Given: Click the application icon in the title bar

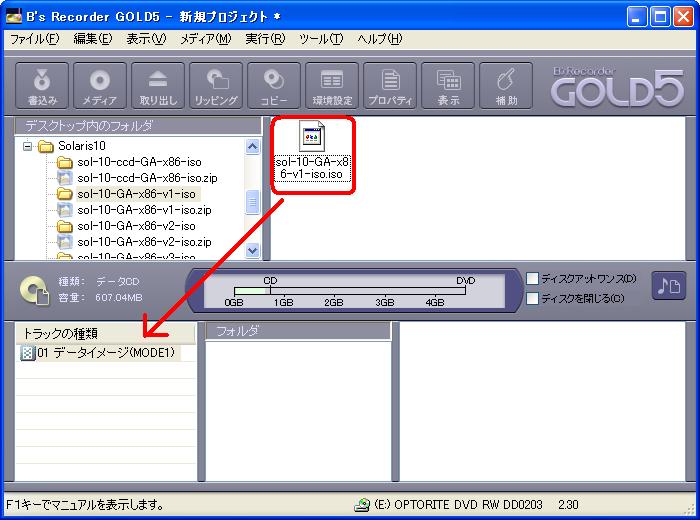Looking at the screenshot, I should coord(14,17).
